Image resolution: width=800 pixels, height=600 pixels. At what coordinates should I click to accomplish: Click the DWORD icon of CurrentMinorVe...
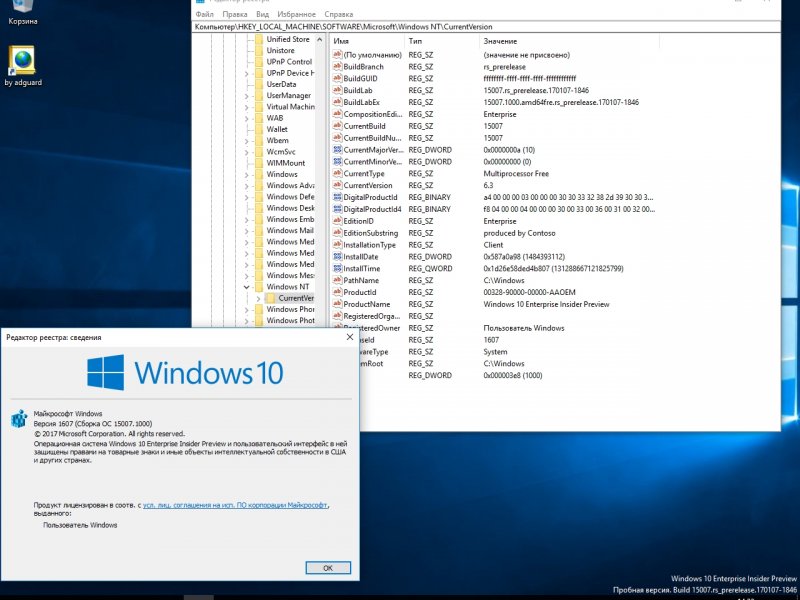point(337,161)
